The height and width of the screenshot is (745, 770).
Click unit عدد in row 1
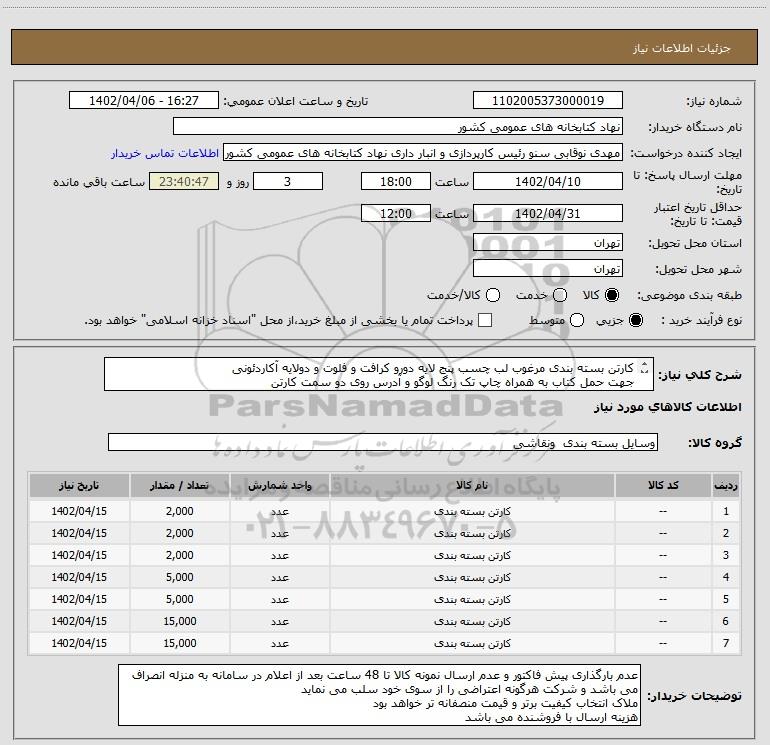coord(279,512)
